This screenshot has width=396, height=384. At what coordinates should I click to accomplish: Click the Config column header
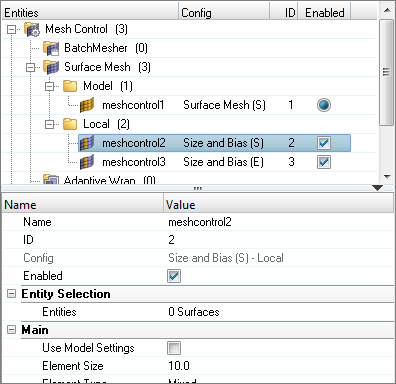click(x=224, y=13)
